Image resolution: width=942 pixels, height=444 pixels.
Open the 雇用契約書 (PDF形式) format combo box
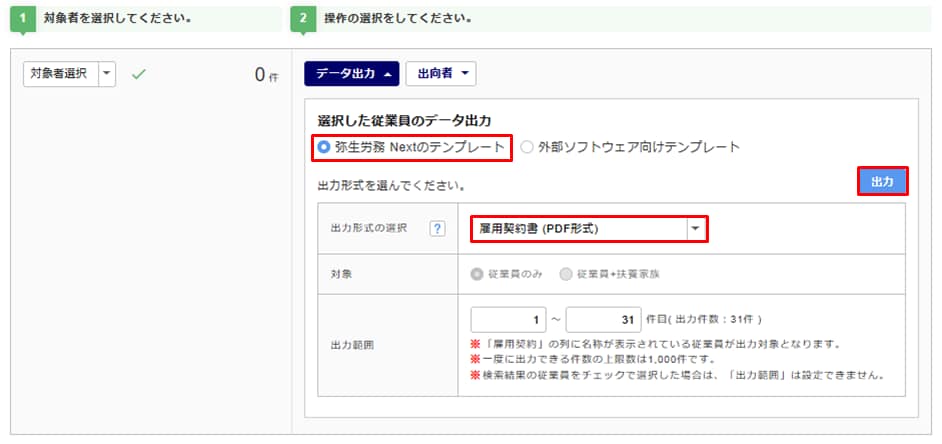pos(589,229)
